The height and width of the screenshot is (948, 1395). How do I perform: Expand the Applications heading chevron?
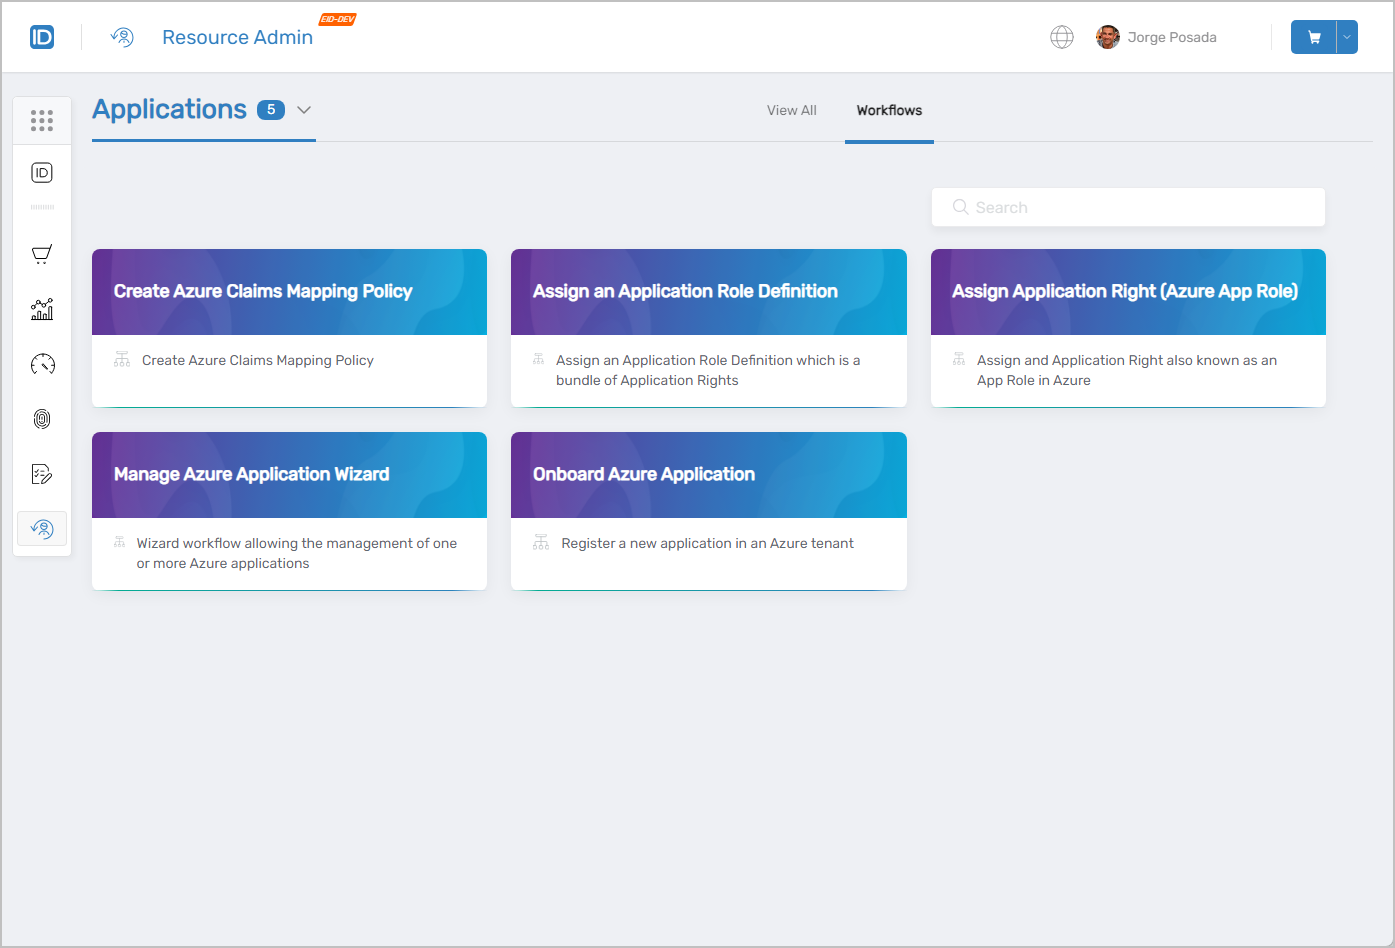click(x=303, y=110)
